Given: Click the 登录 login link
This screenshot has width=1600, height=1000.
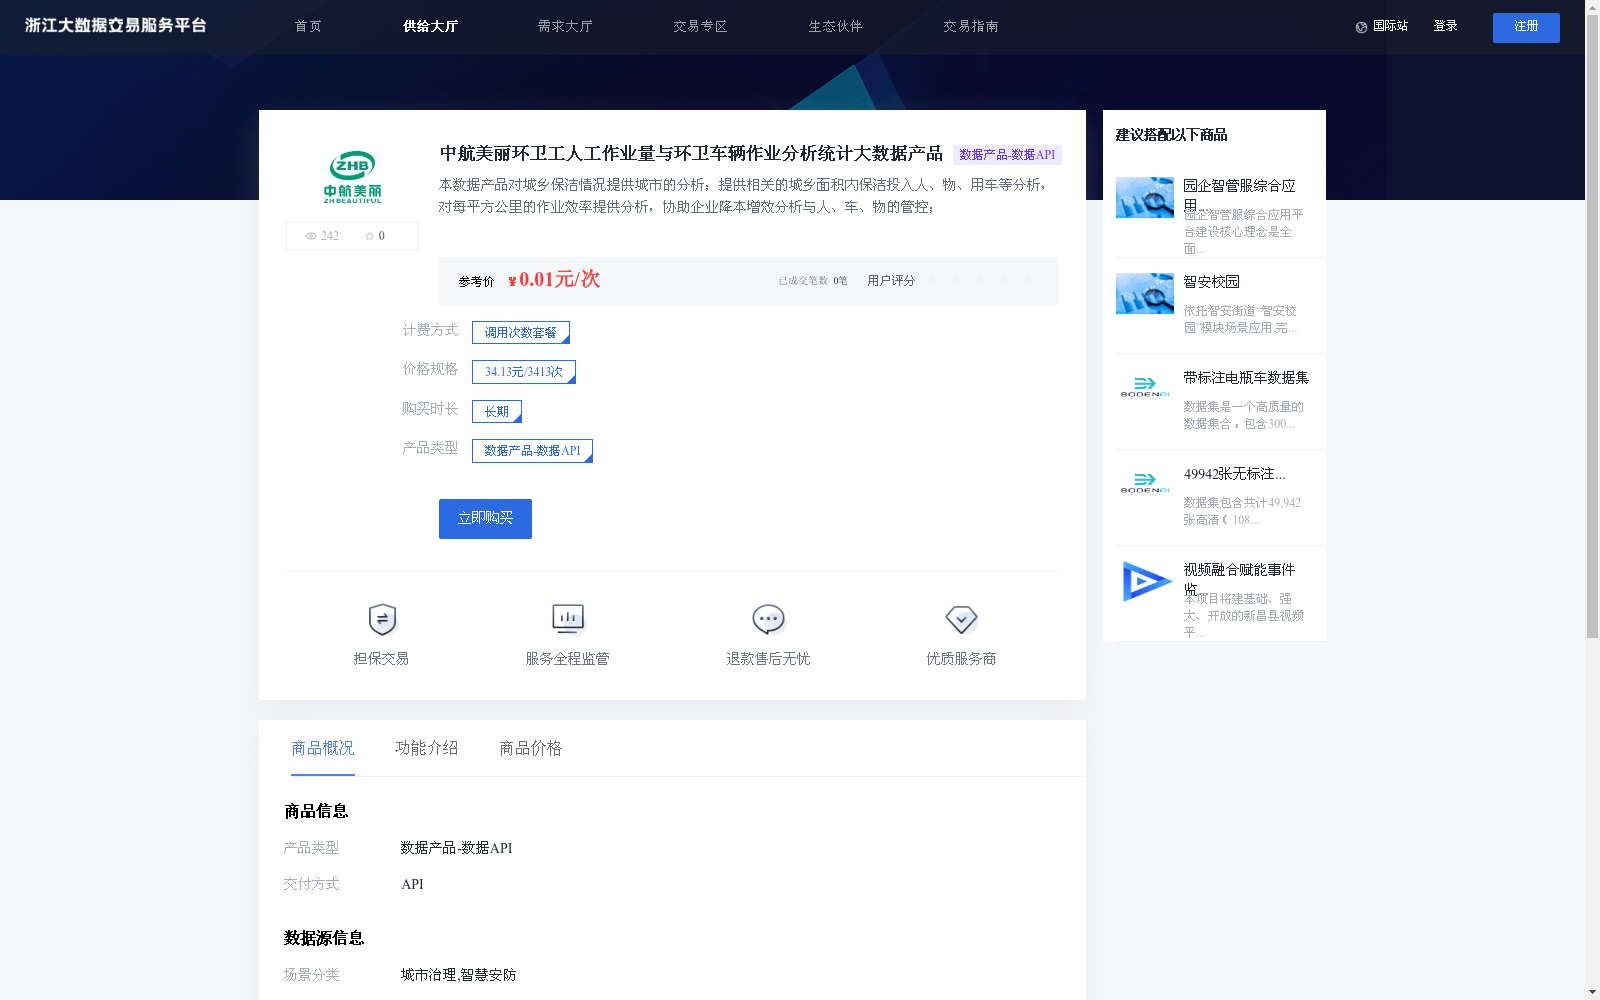Looking at the screenshot, I should tap(1445, 27).
